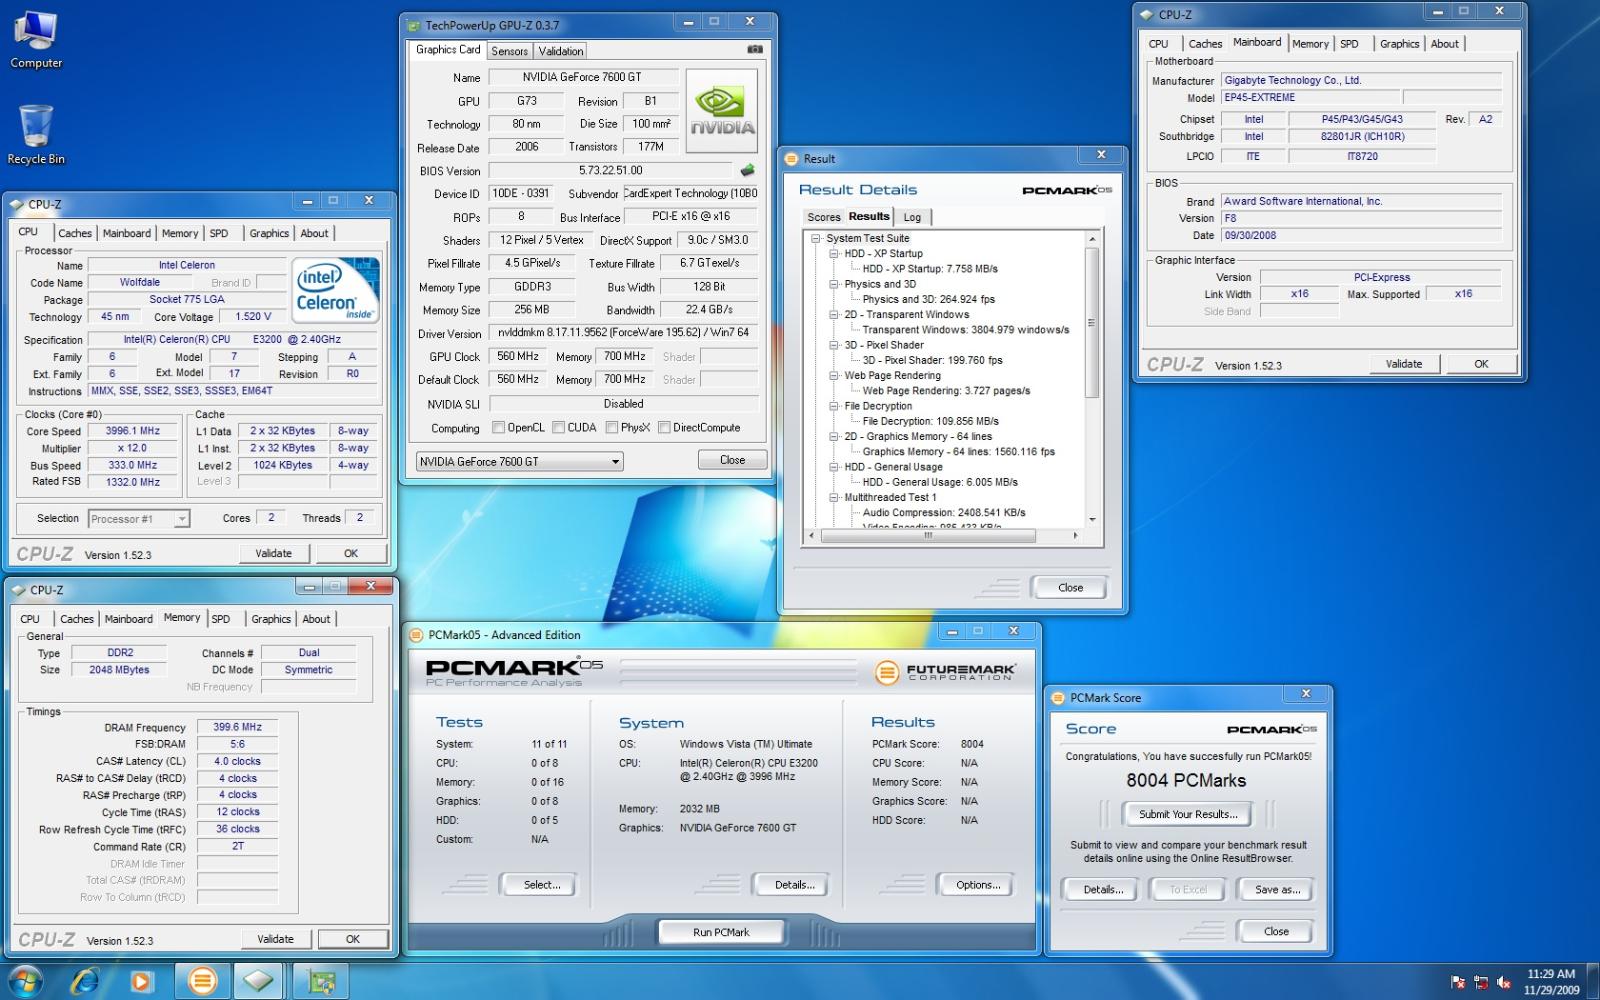
Task: Open SPD tab in Mainboard CPU-Z window
Action: pyautogui.click(x=1349, y=44)
